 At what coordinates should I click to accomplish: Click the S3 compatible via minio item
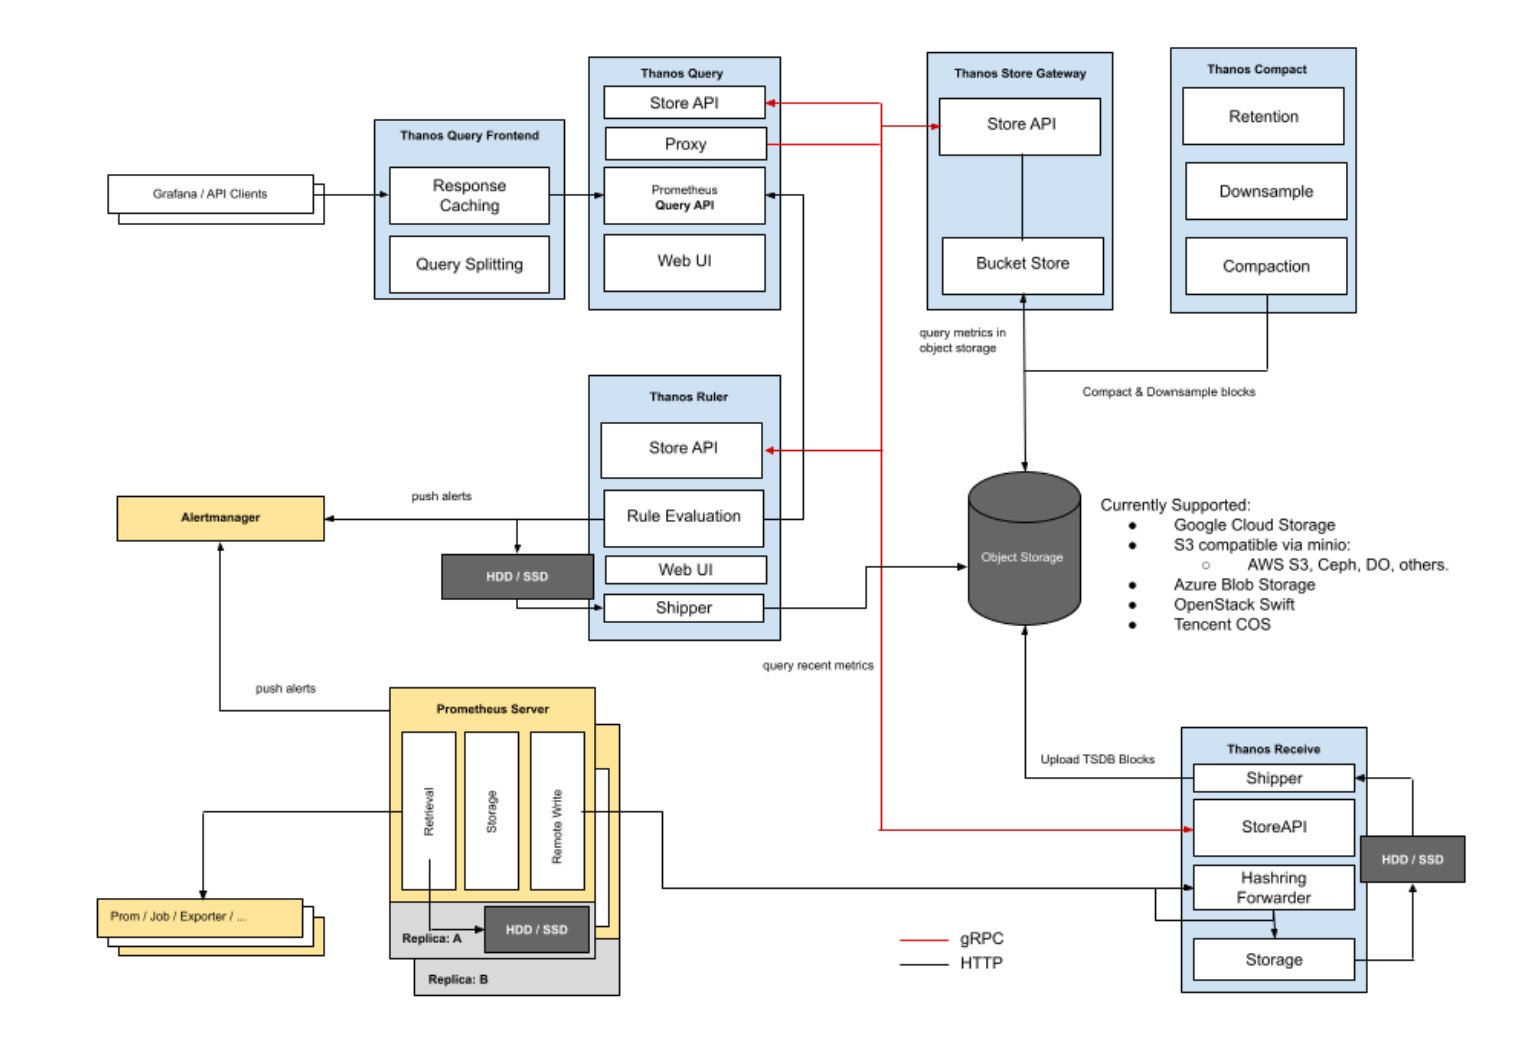click(x=1262, y=545)
